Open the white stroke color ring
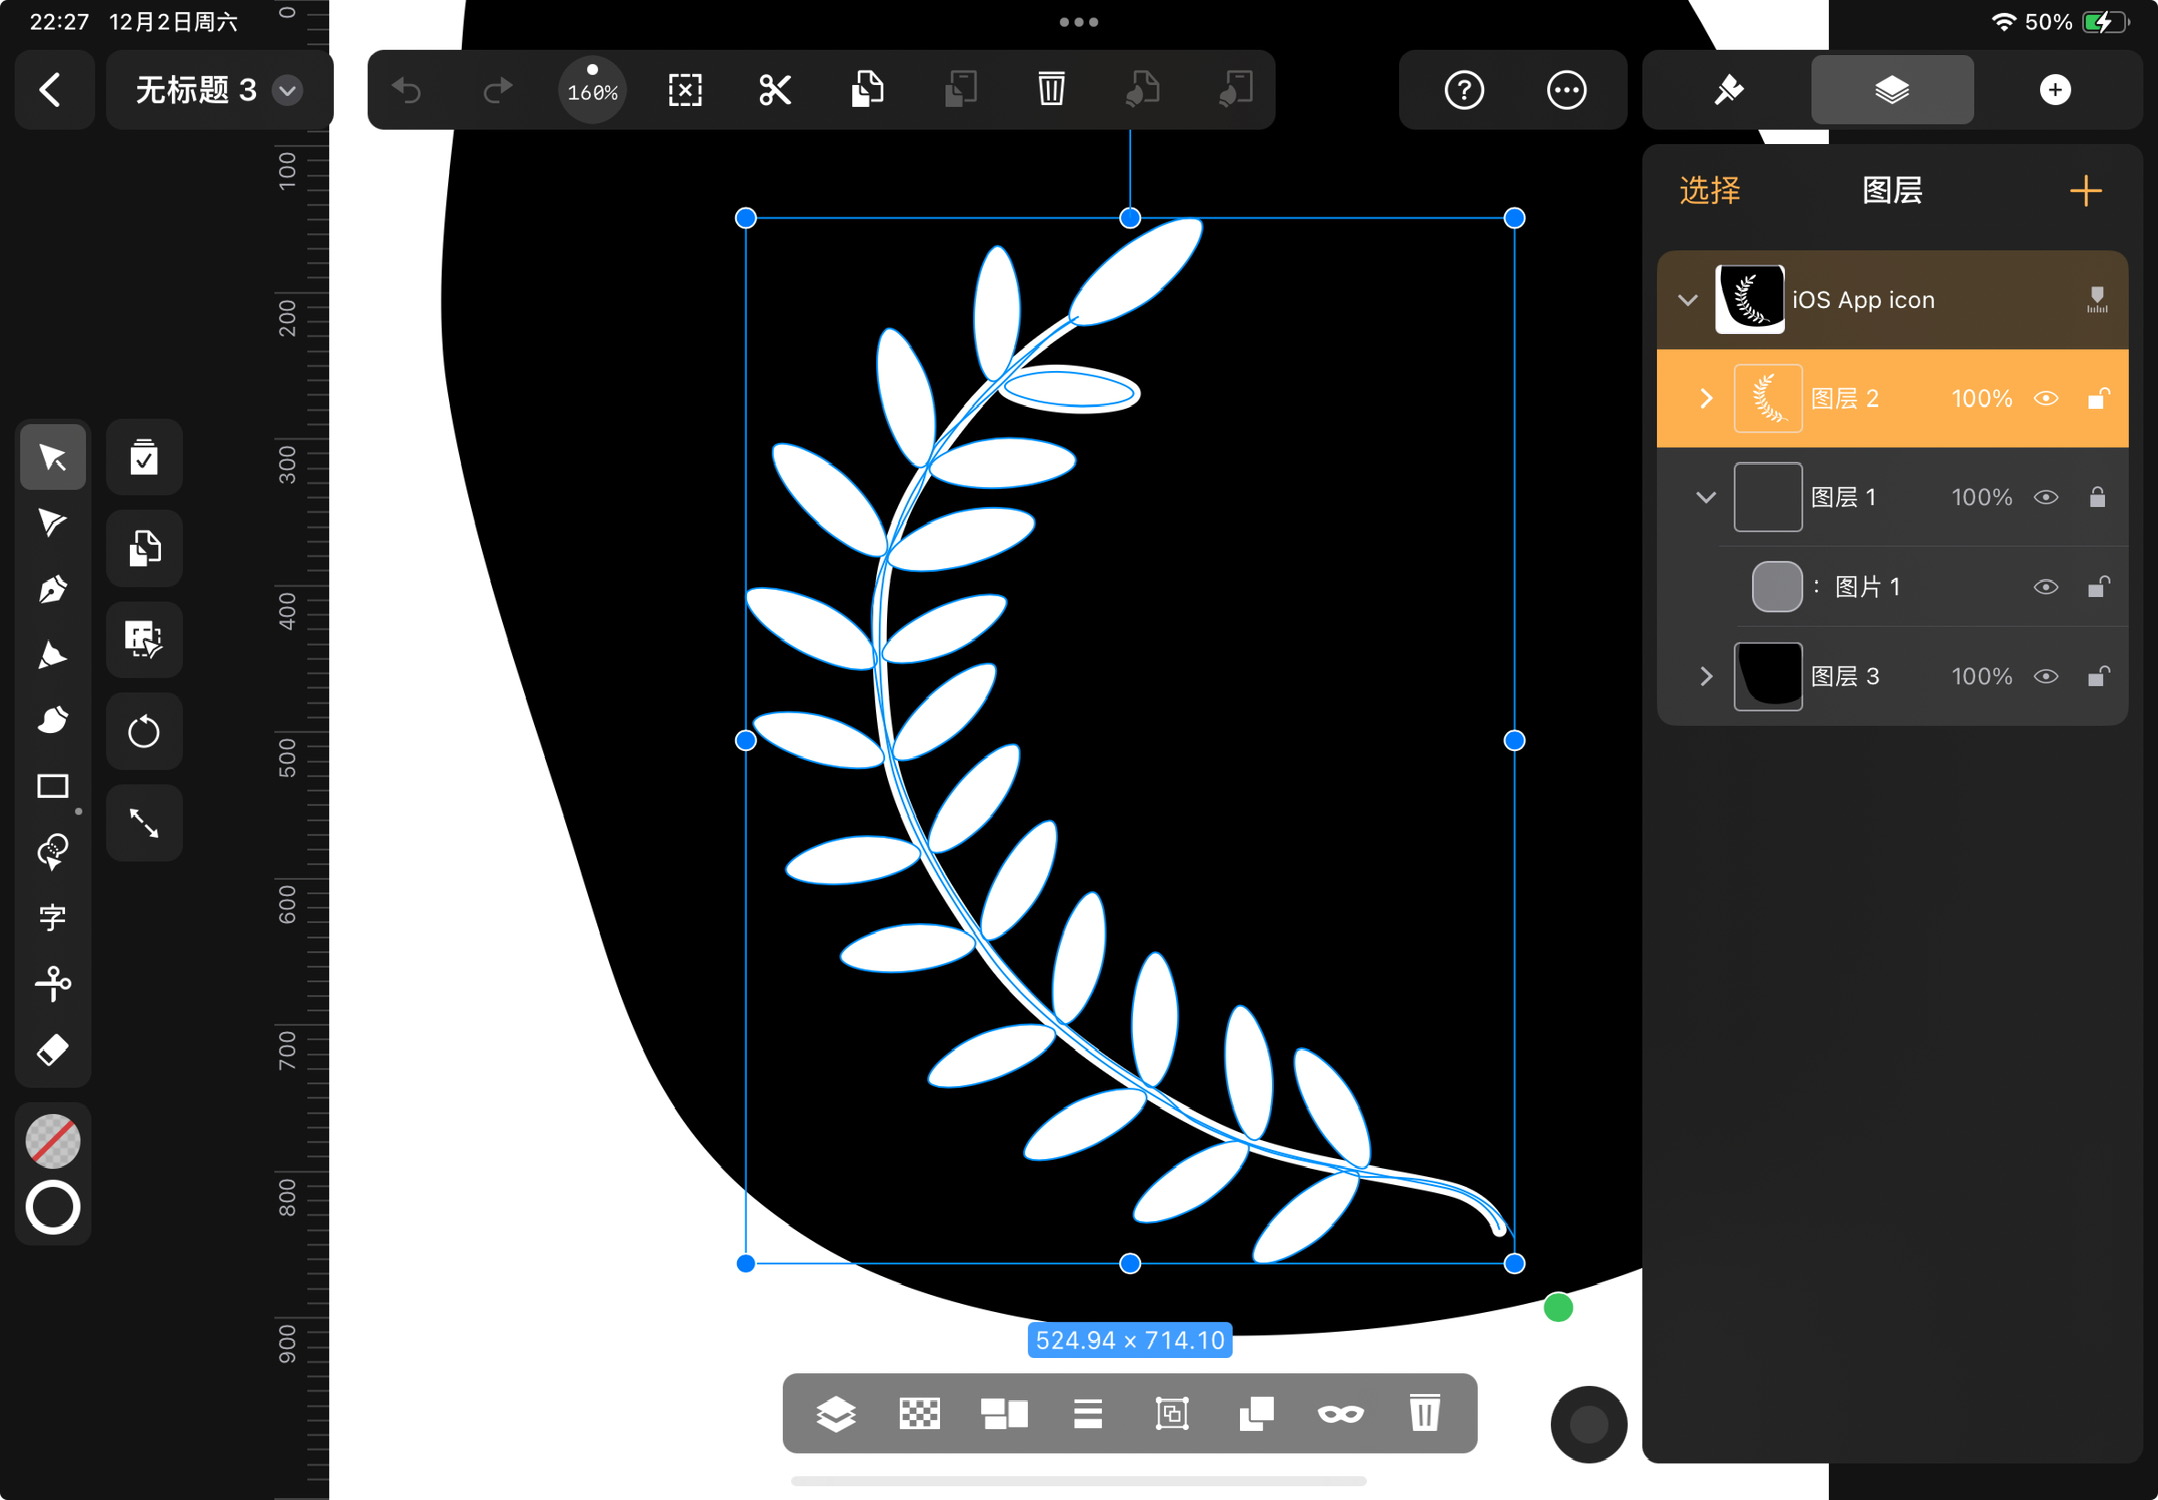This screenshot has height=1500, width=2158. pyautogui.click(x=52, y=1207)
